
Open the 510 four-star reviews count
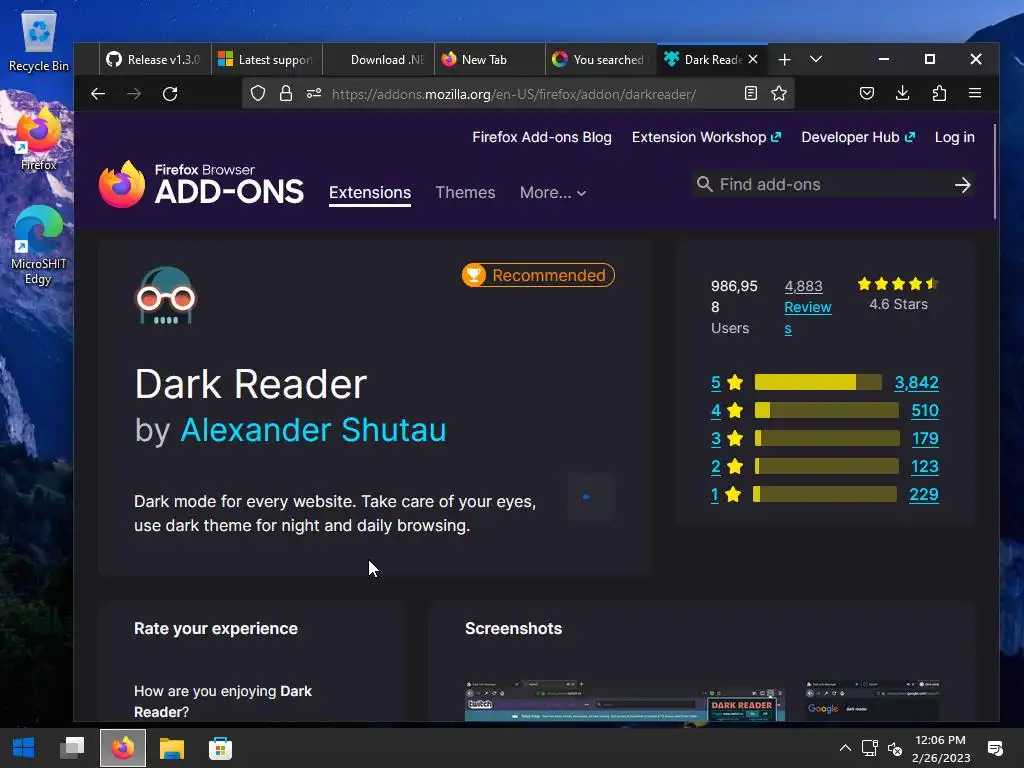pos(925,411)
